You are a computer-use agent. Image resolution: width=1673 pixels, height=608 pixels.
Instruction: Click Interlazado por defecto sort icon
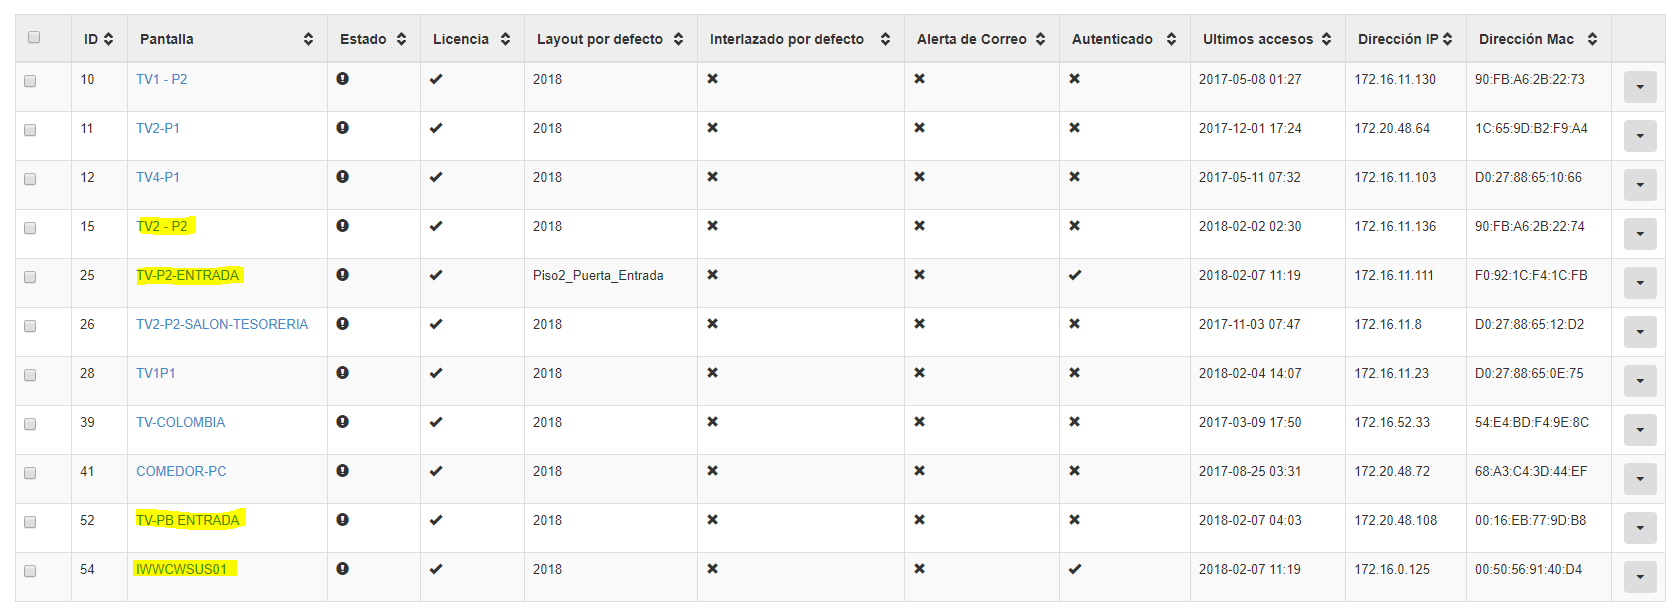tap(885, 39)
